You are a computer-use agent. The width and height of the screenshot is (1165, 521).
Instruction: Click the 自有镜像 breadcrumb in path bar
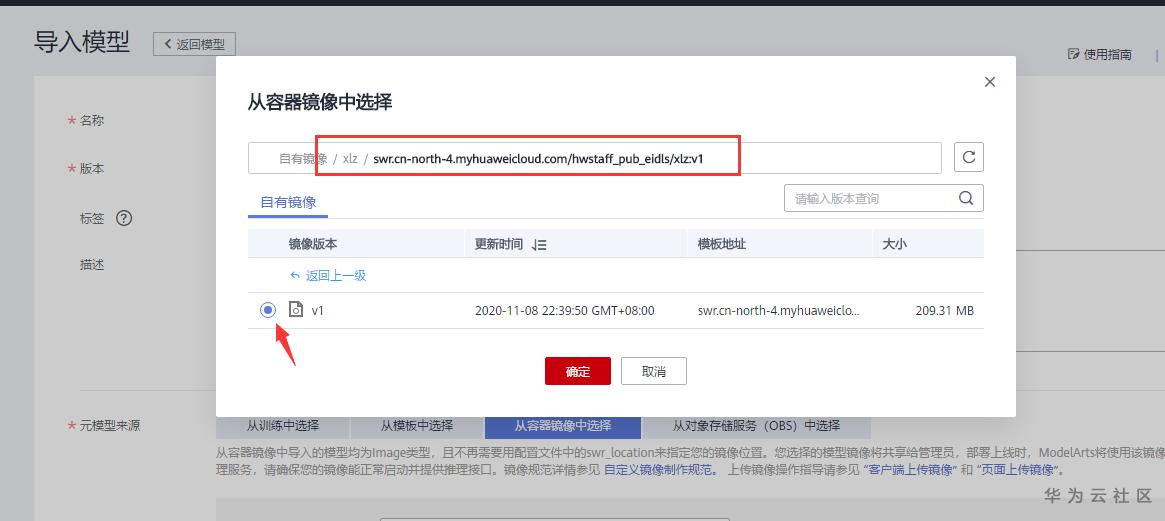tap(303, 158)
